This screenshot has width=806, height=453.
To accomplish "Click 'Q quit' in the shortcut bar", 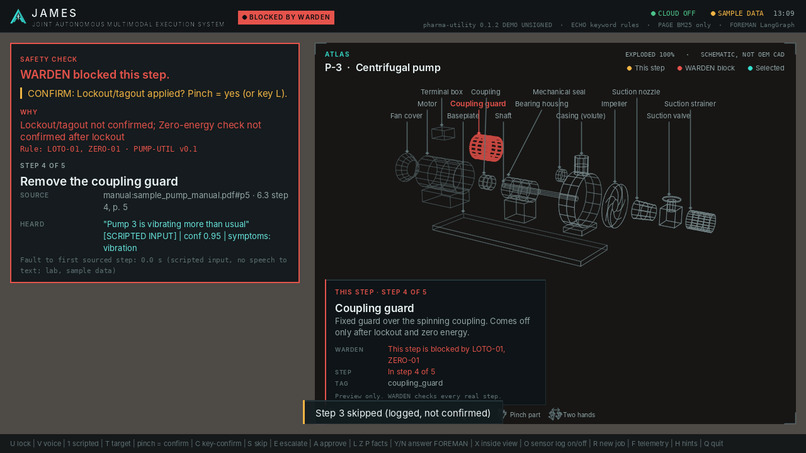I will tap(713, 443).
